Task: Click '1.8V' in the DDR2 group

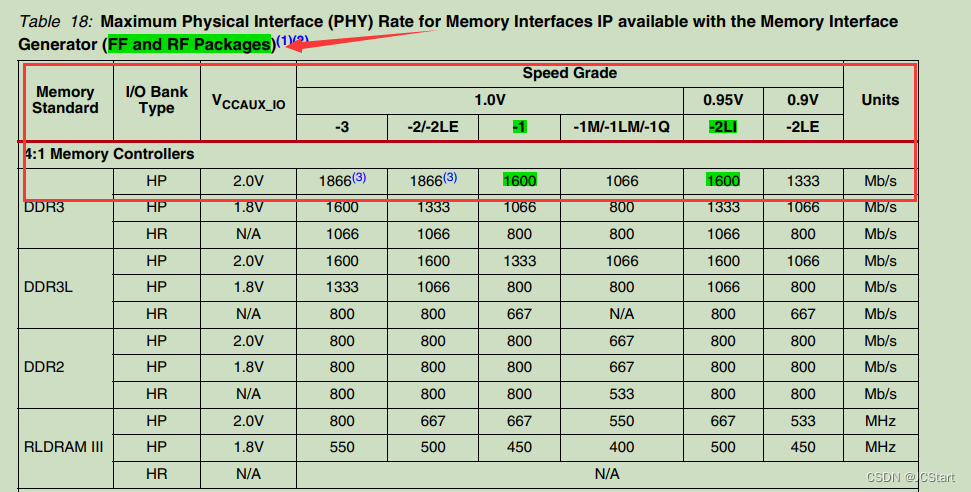Action: [249, 367]
